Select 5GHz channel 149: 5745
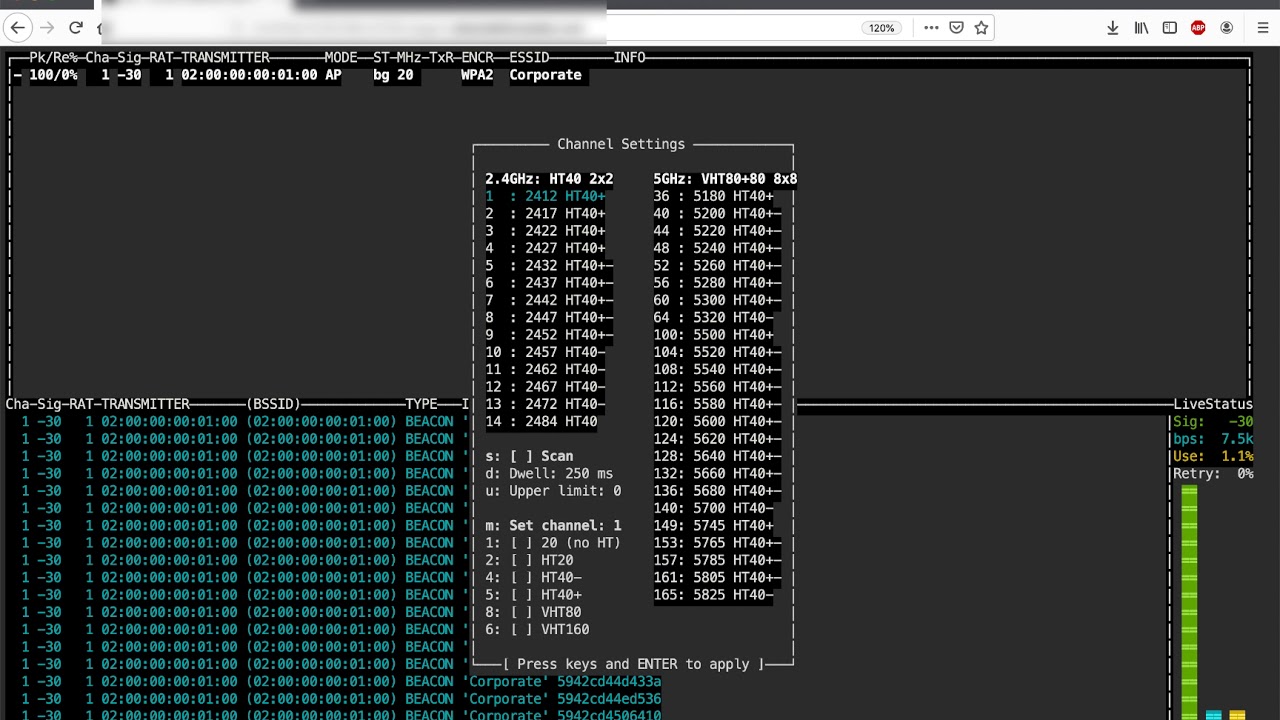 pos(713,525)
